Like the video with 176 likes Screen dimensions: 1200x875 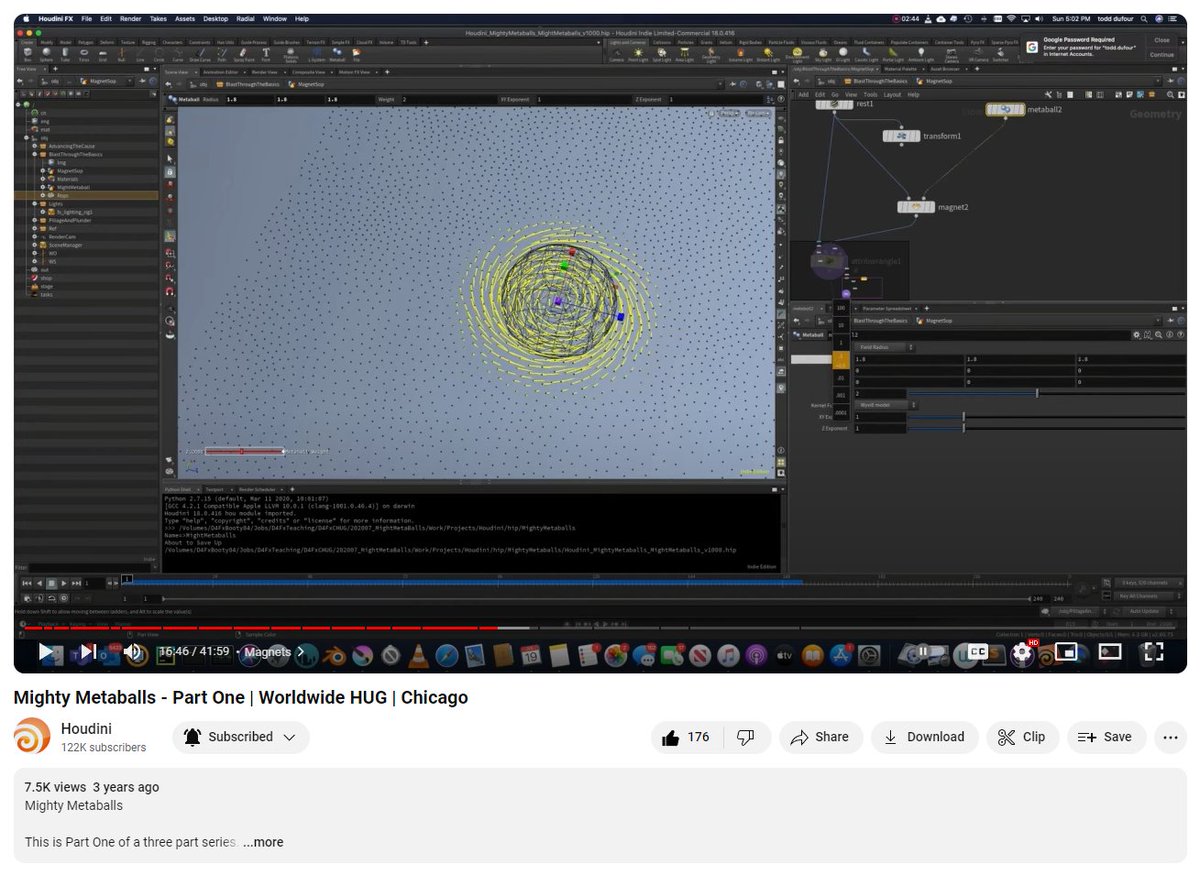point(685,737)
